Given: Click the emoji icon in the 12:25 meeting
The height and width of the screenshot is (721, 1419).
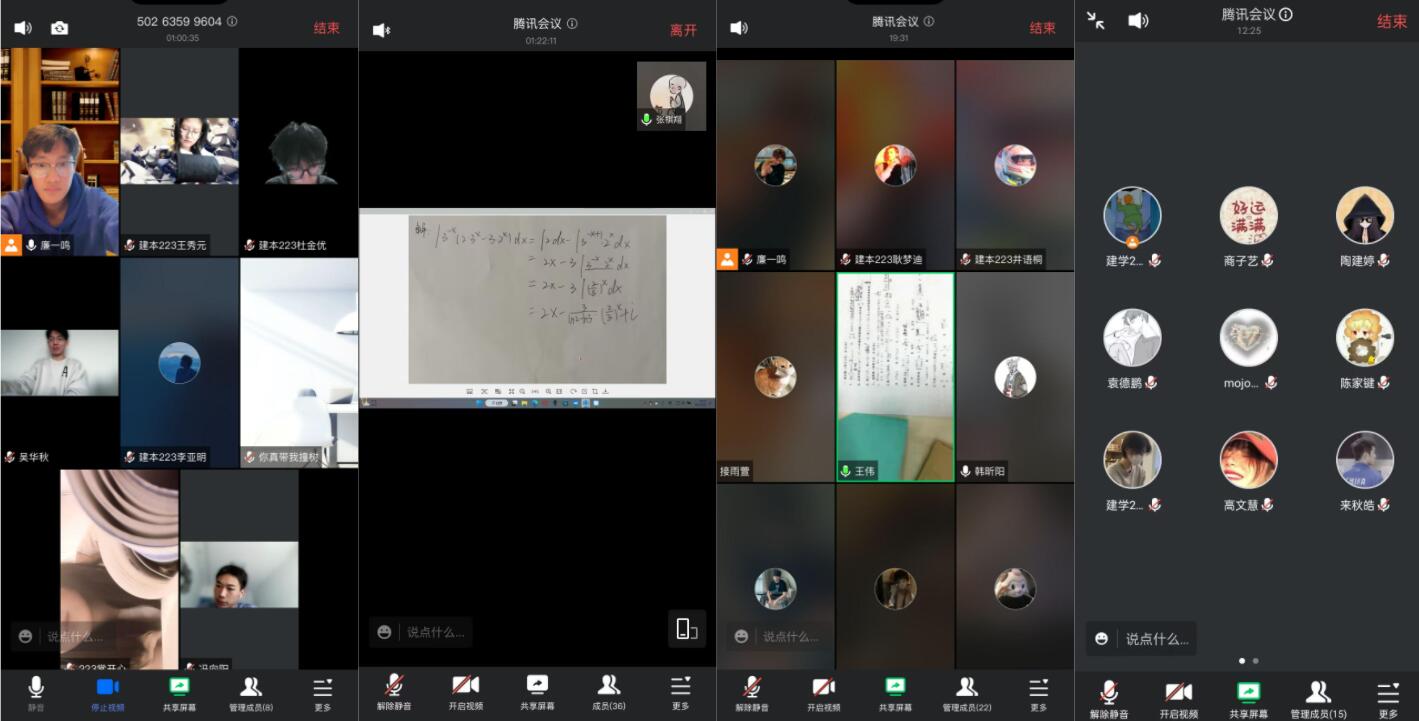Looking at the screenshot, I should [x=1102, y=639].
